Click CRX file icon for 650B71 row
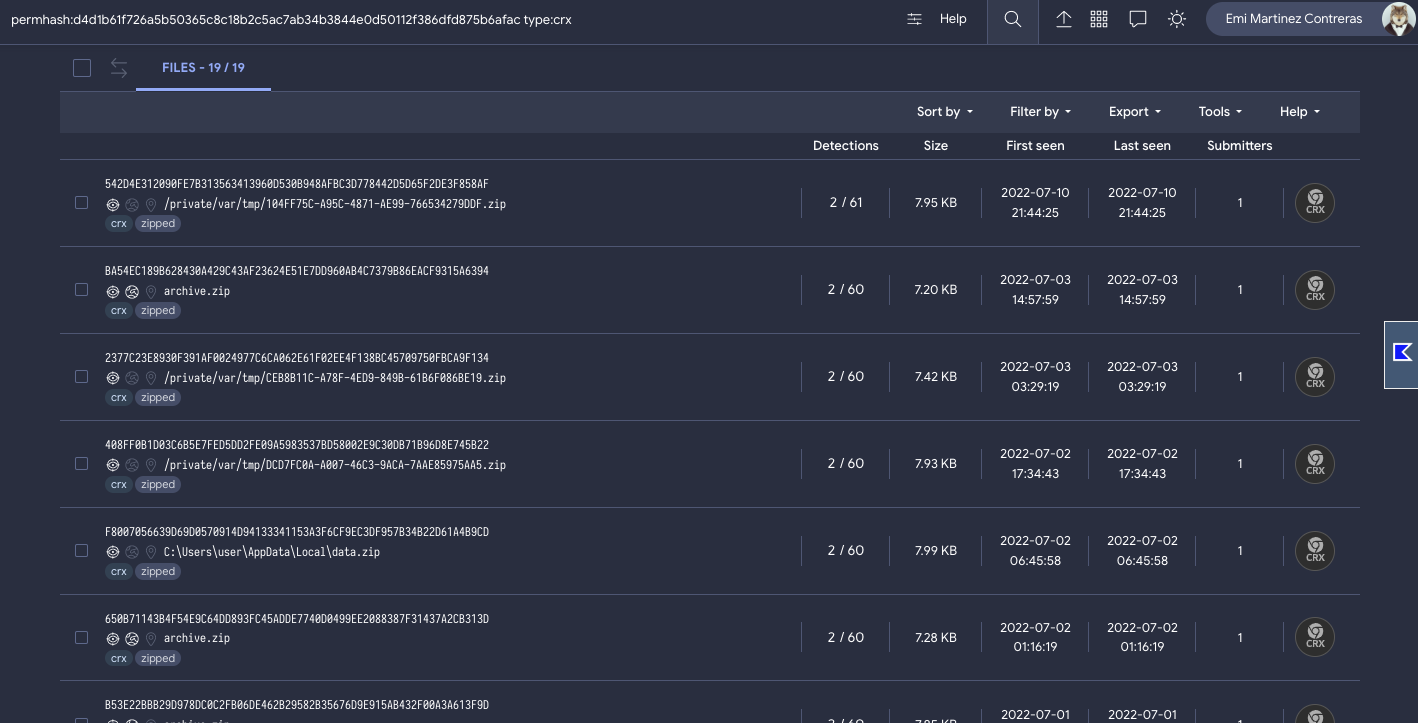Viewport: 1418px width, 723px height. click(x=1315, y=638)
